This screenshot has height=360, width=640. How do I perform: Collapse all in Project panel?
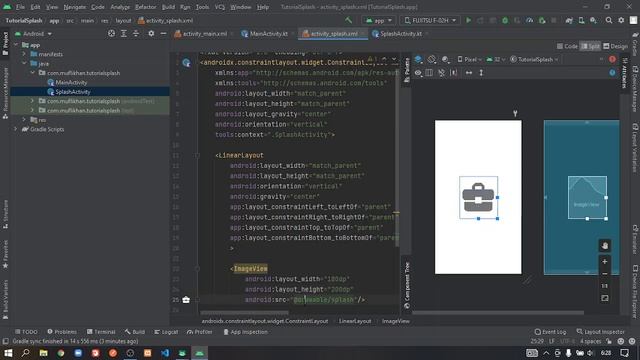(136, 33)
